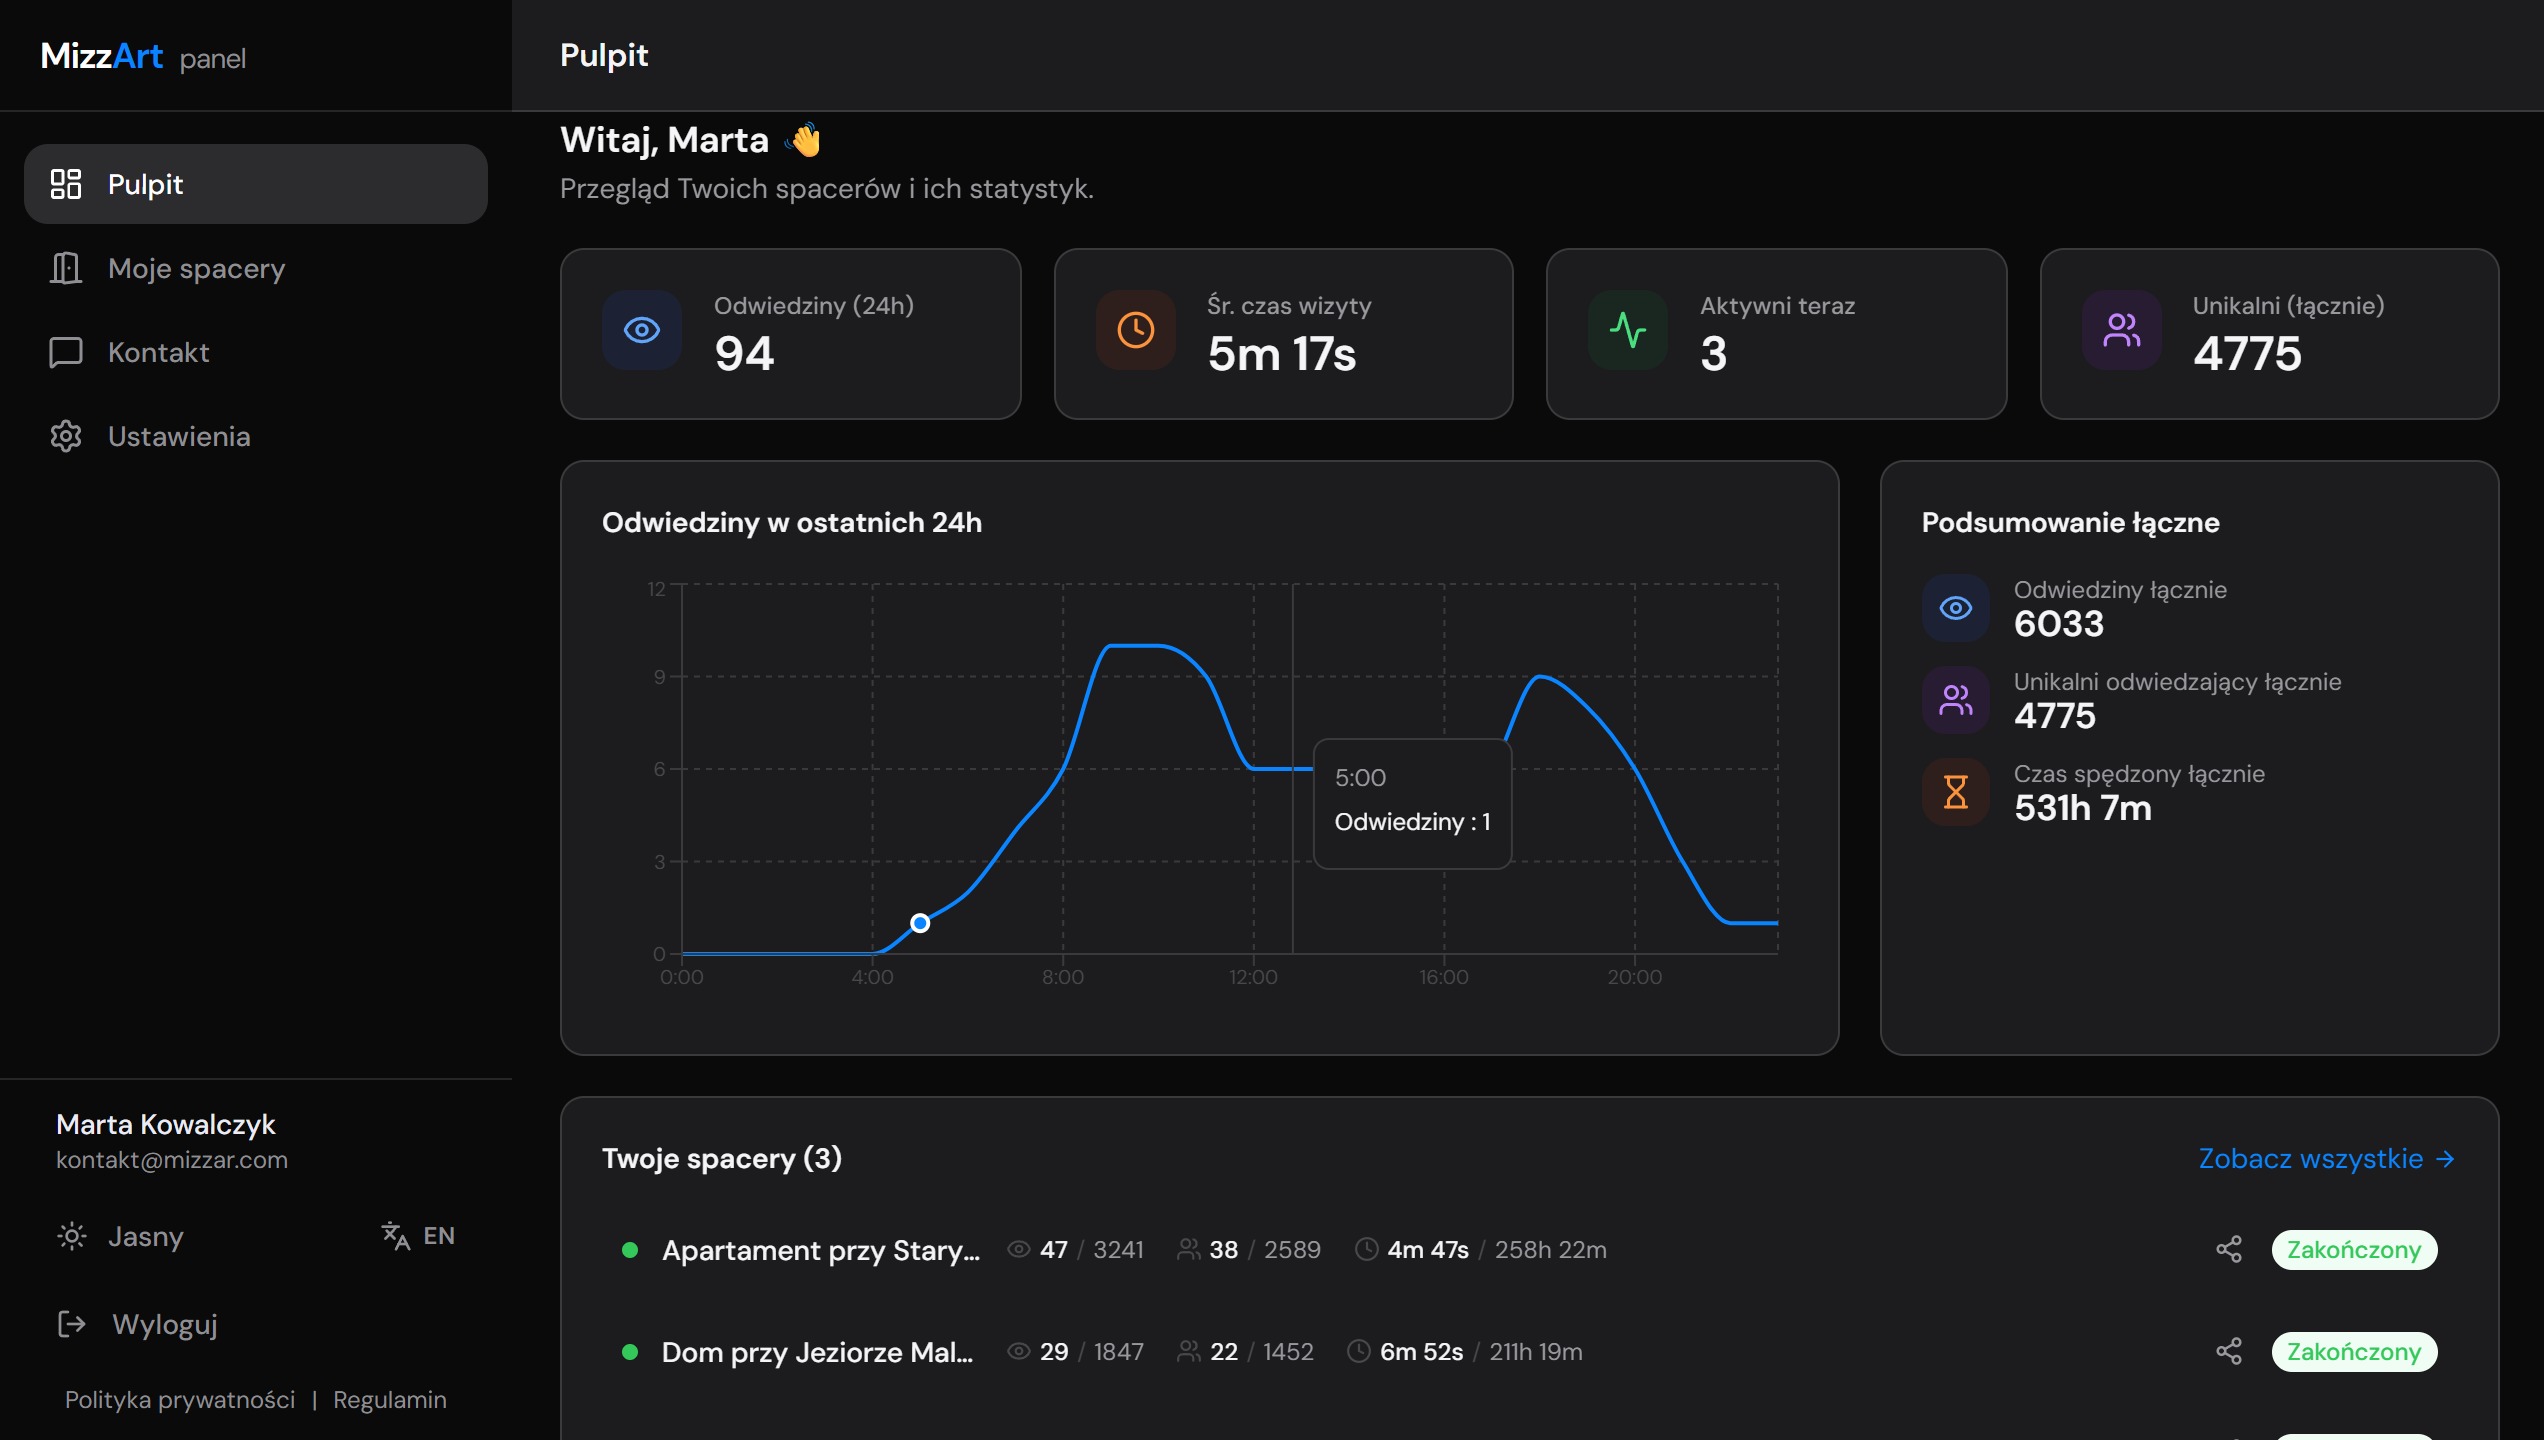Click the highlighted data point on visits chart
The width and height of the screenshot is (2544, 1440).
coord(920,923)
